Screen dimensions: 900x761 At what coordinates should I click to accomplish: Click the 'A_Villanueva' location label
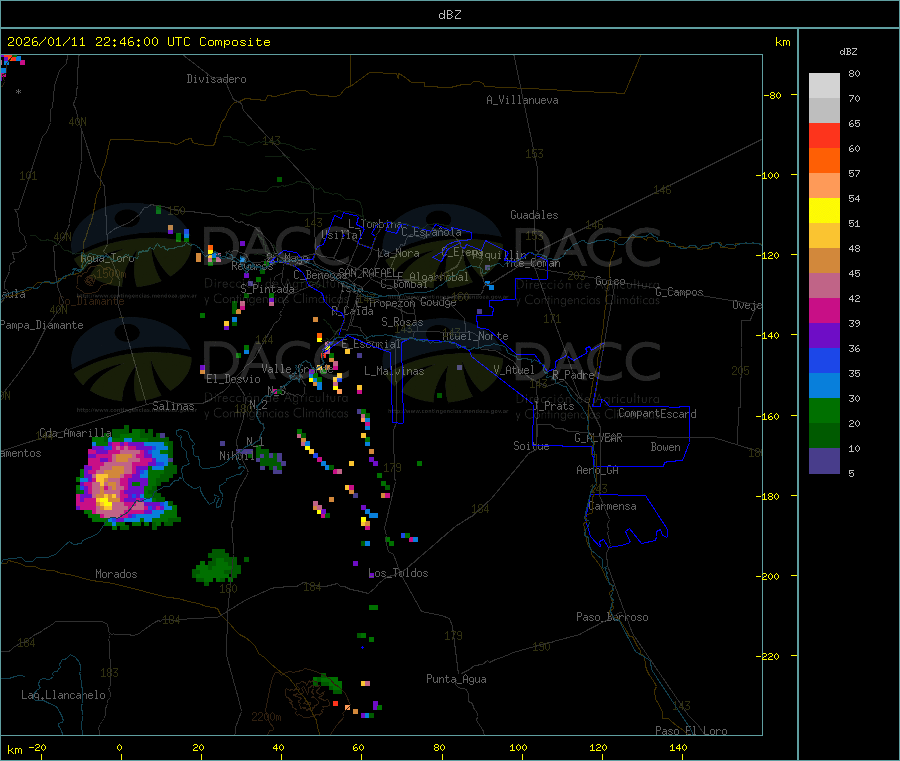coord(522,100)
